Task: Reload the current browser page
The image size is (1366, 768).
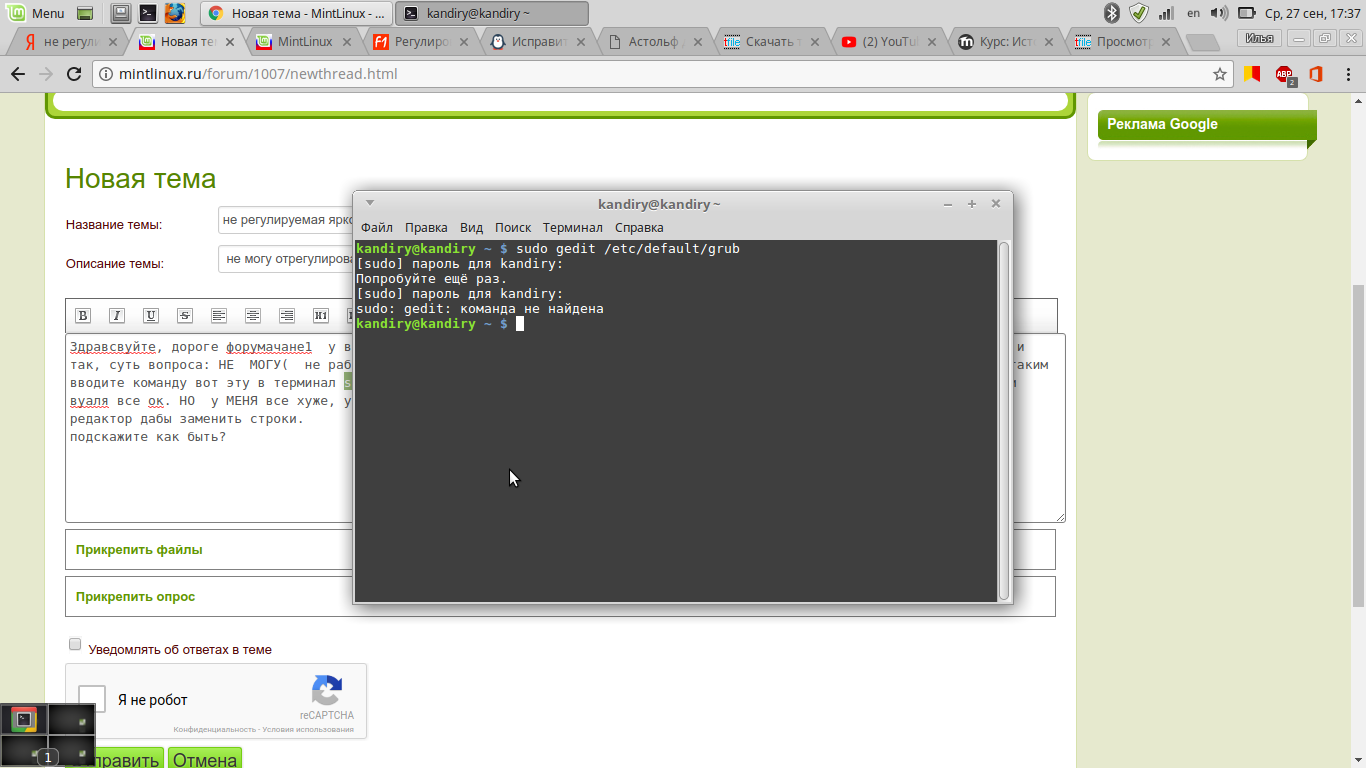Action: pyautogui.click(x=73, y=74)
